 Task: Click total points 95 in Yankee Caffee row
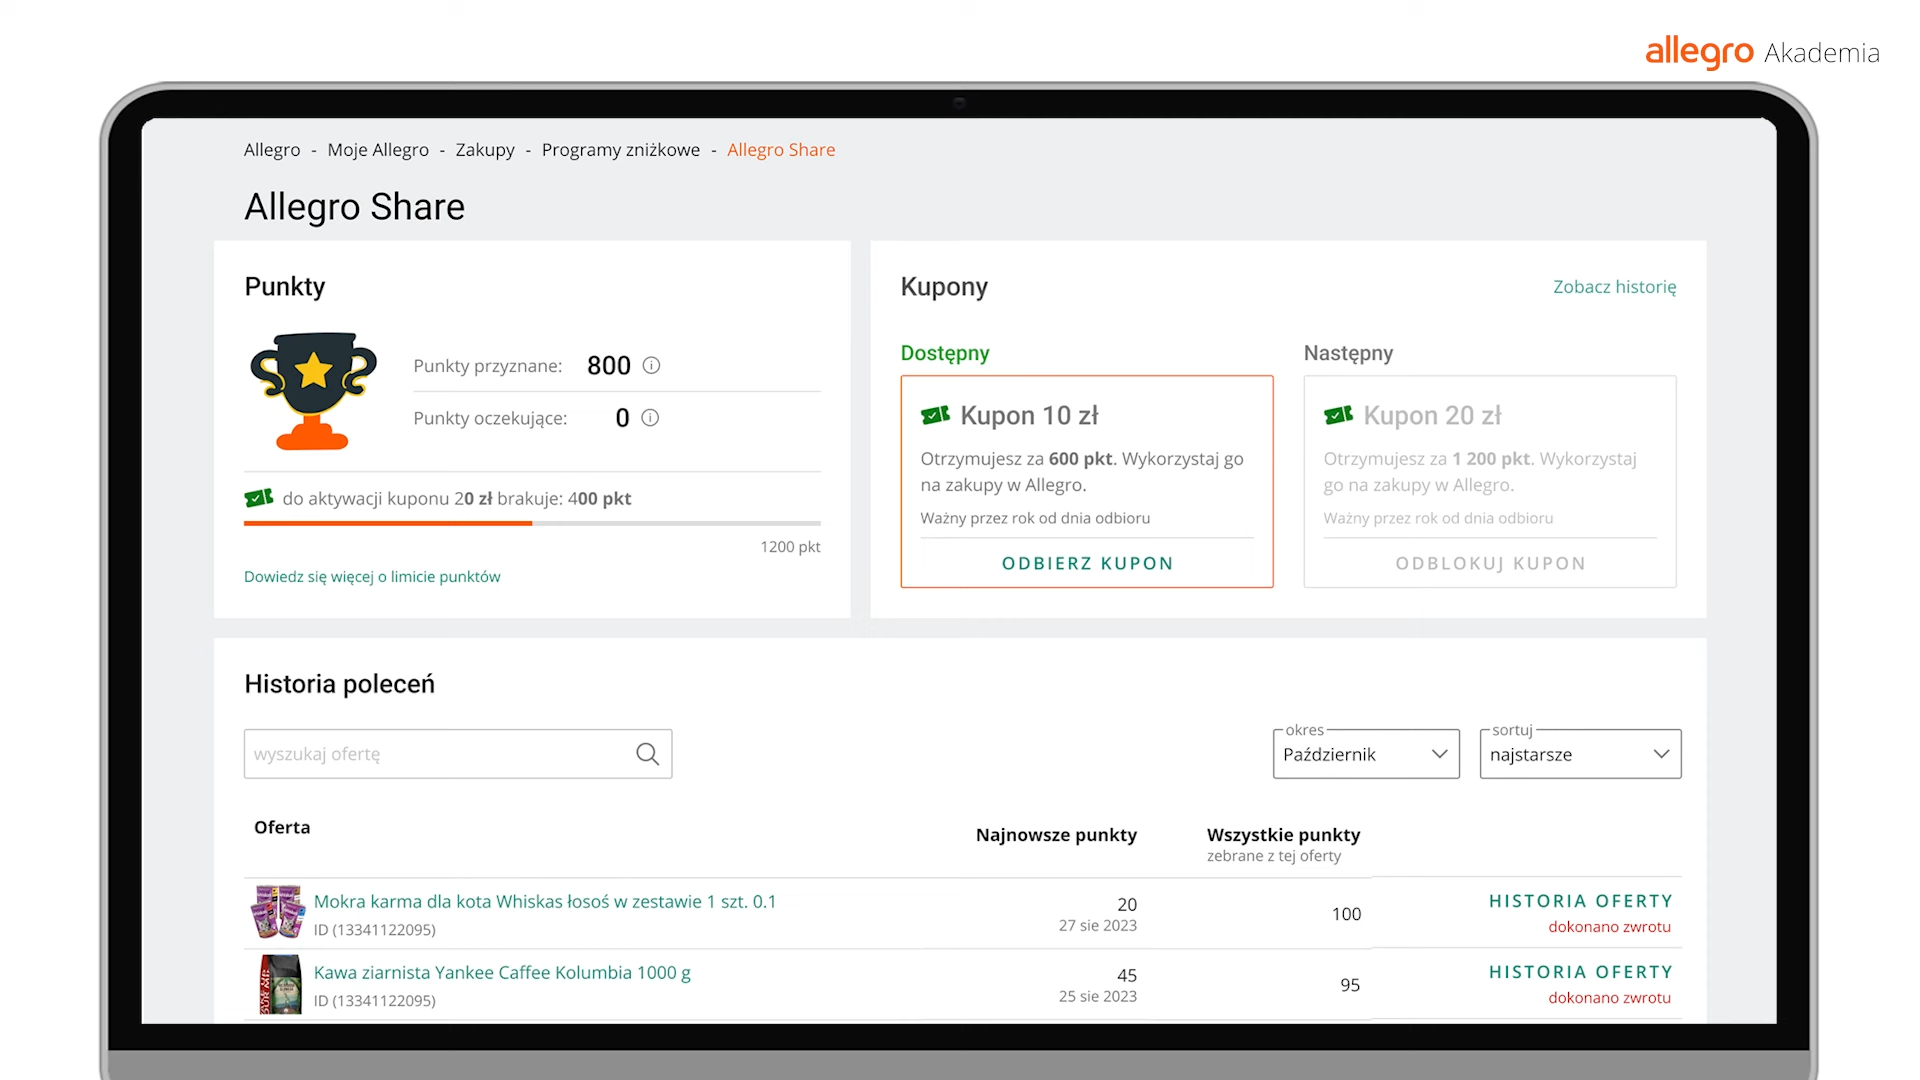coord(1350,985)
